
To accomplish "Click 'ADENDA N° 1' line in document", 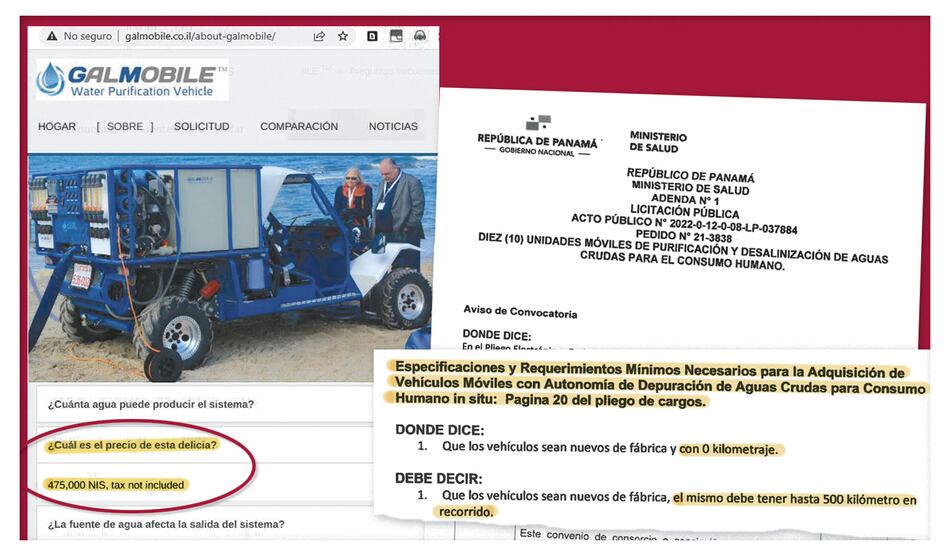I will (x=685, y=199).
